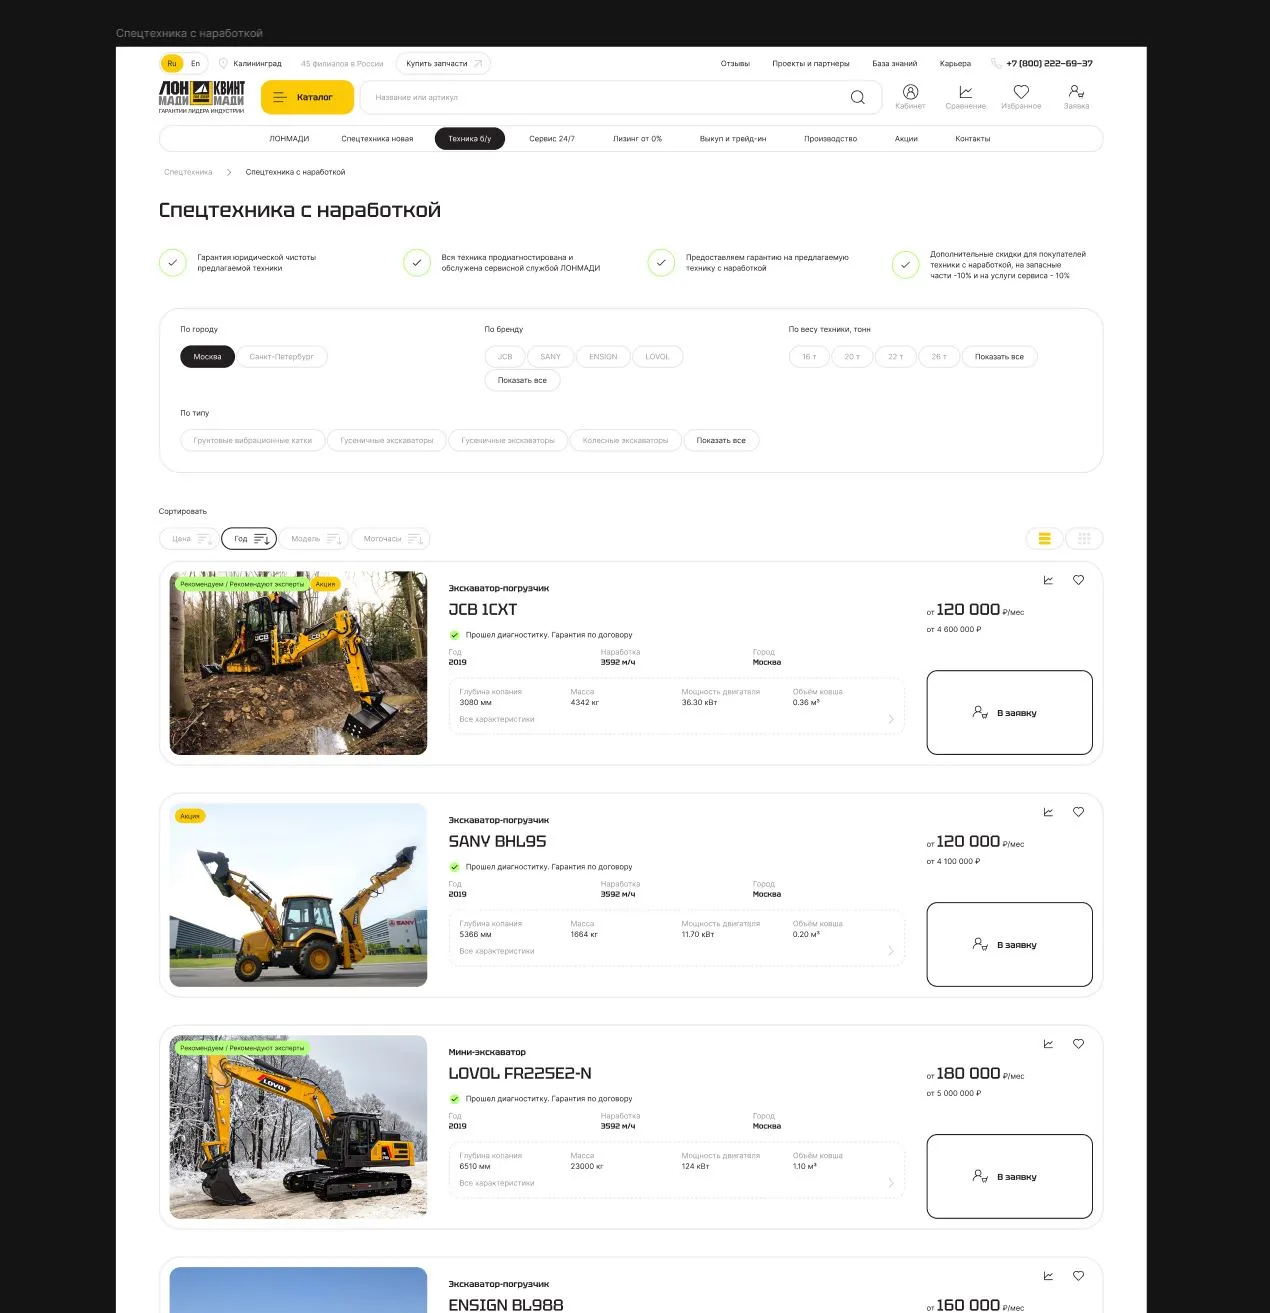This screenshot has height=1313, width=1270.
Task: Click the breadcrumb chevron after Спецтехника
Action: pos(229,172)
